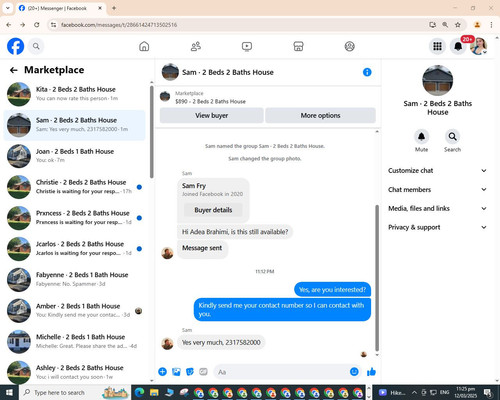Show hidden system tray icons

click(x=414, y=392)
